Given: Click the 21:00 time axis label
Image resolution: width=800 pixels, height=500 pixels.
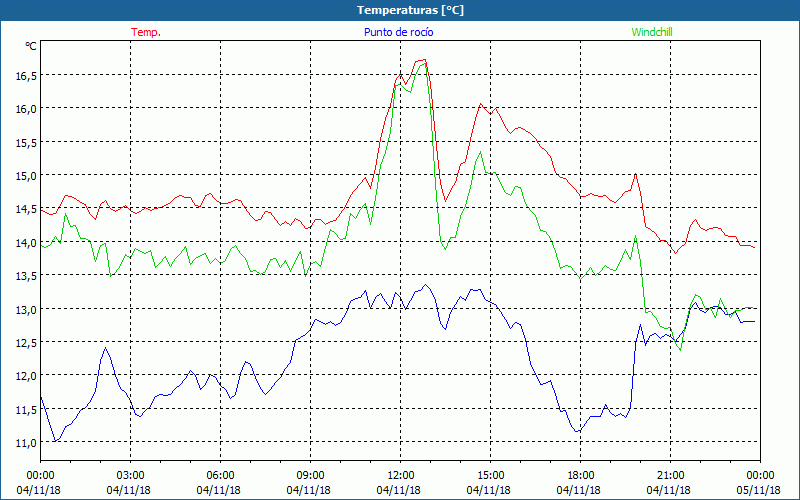Looking at the screenshot, I should [x=670, y=476].
